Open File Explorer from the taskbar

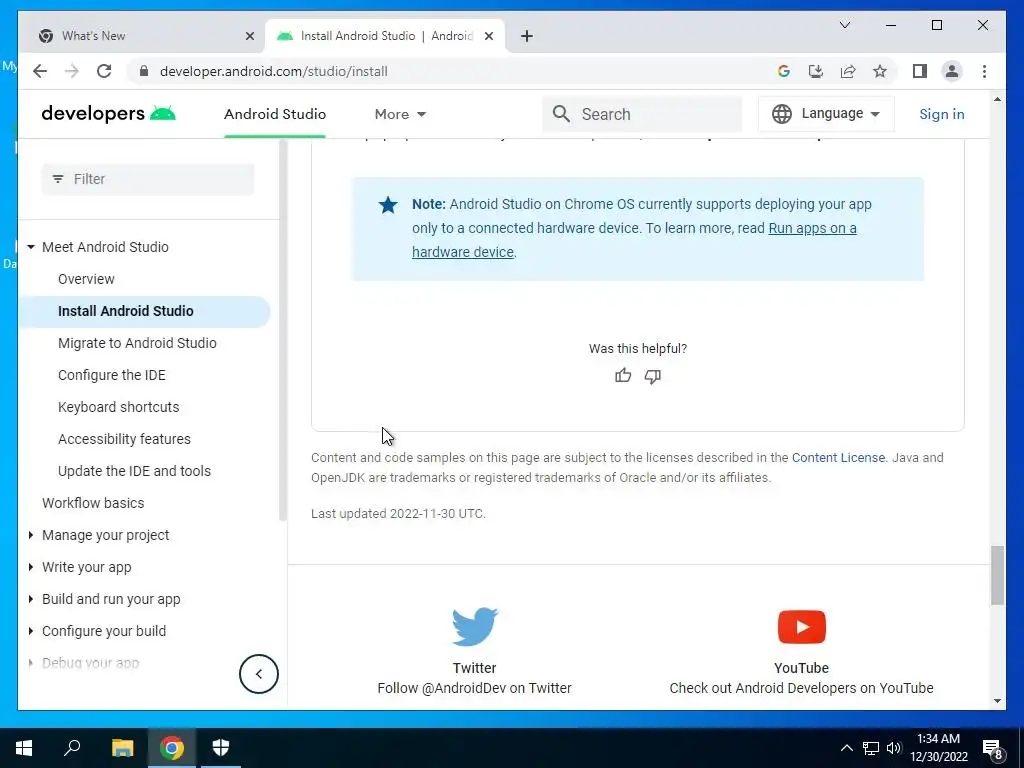(x=122, y=748)
